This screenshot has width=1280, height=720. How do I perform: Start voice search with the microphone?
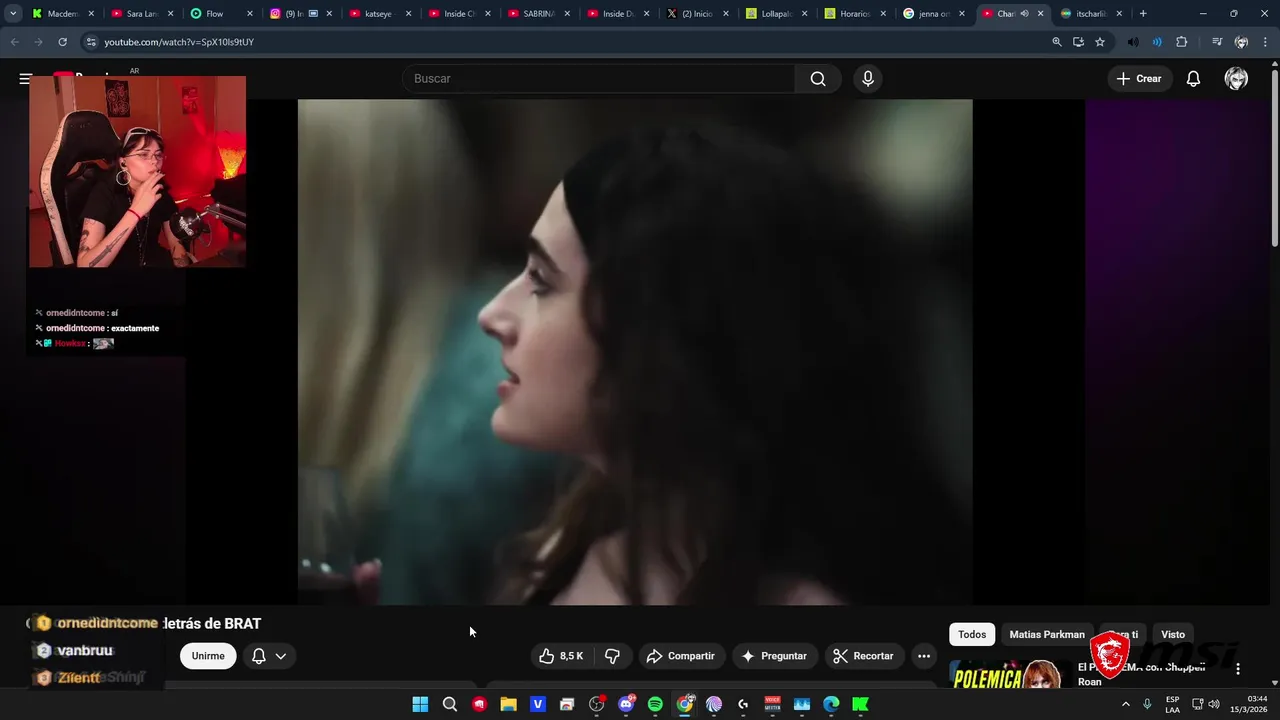(868, 79)
